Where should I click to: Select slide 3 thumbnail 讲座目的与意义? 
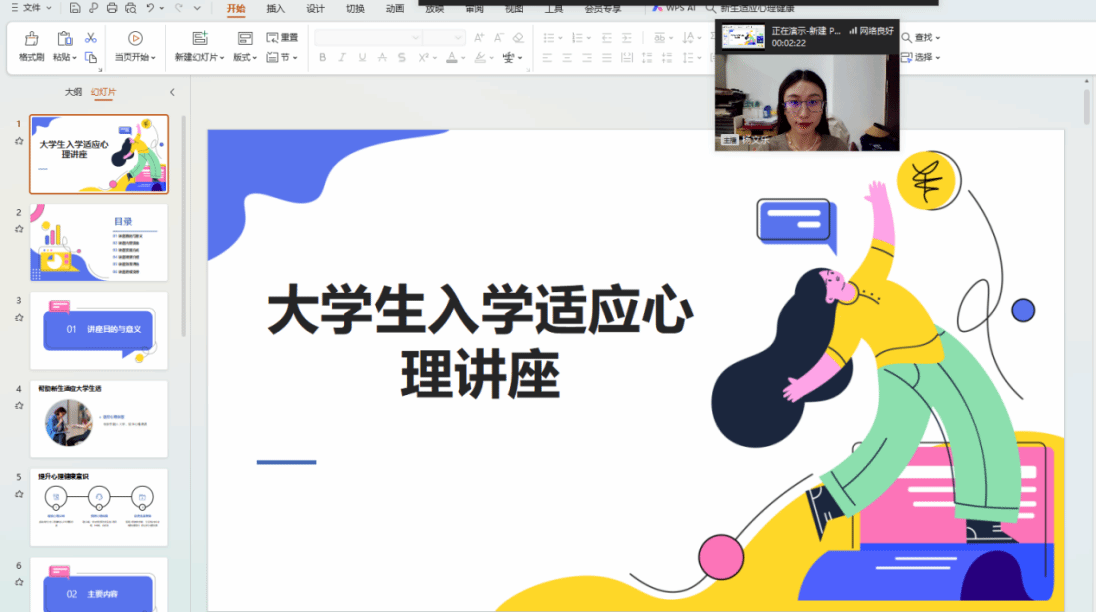99,330
